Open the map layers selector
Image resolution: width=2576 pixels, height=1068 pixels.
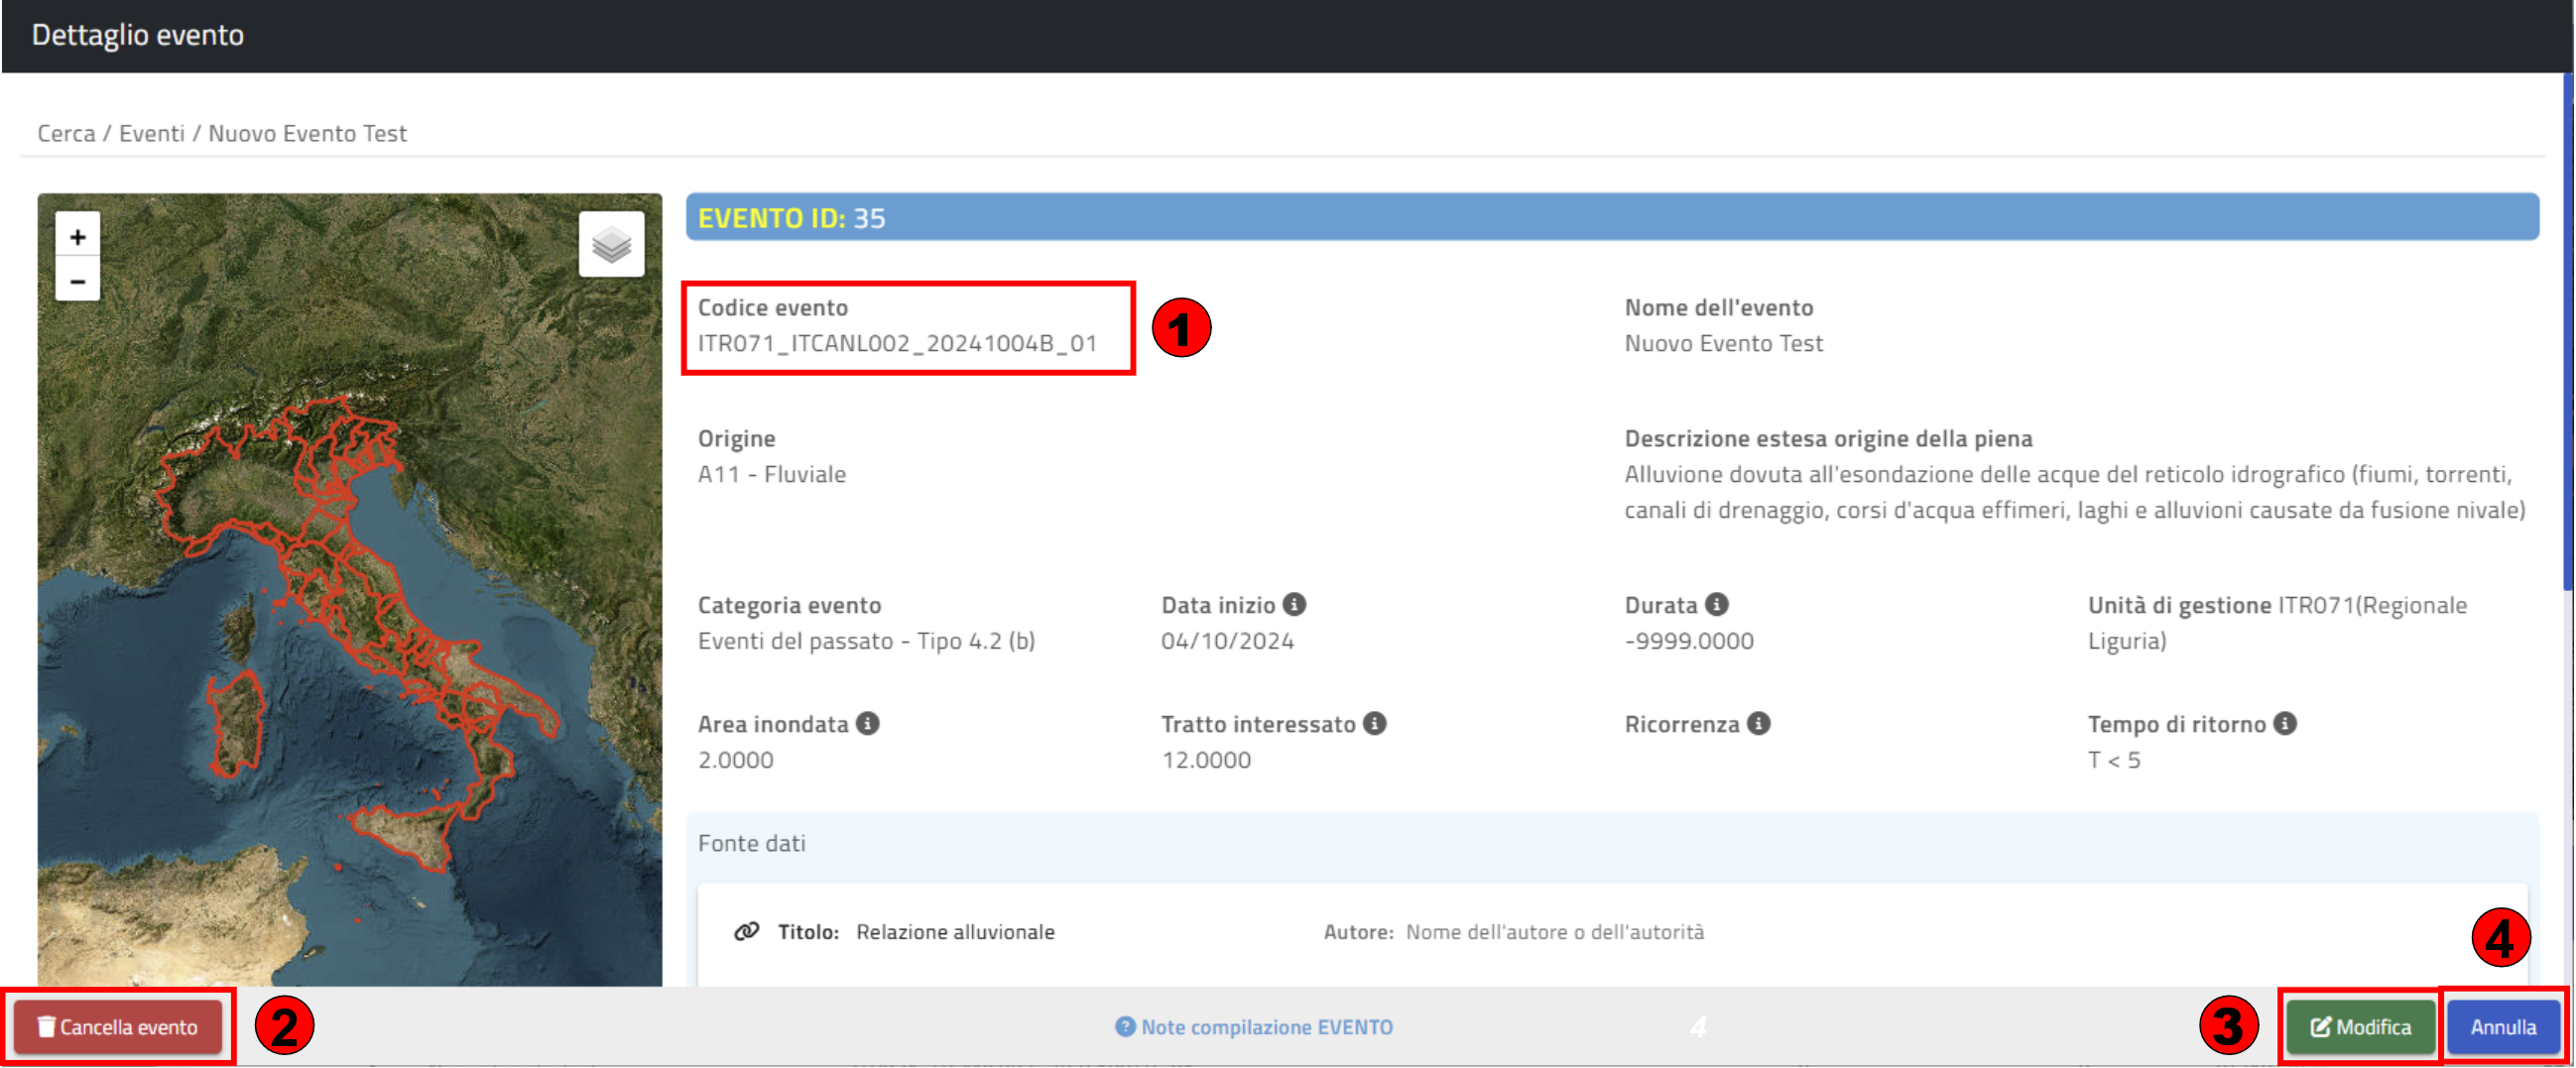click(611, 244)
